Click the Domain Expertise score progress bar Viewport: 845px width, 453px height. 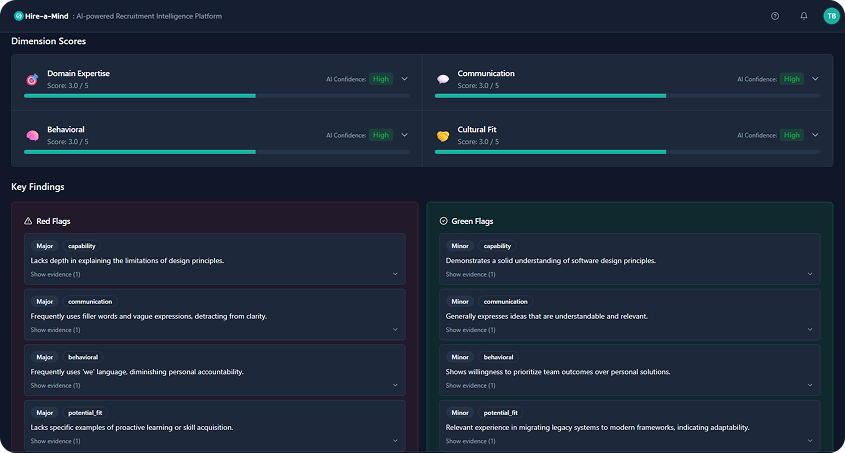tap(217, 96)
